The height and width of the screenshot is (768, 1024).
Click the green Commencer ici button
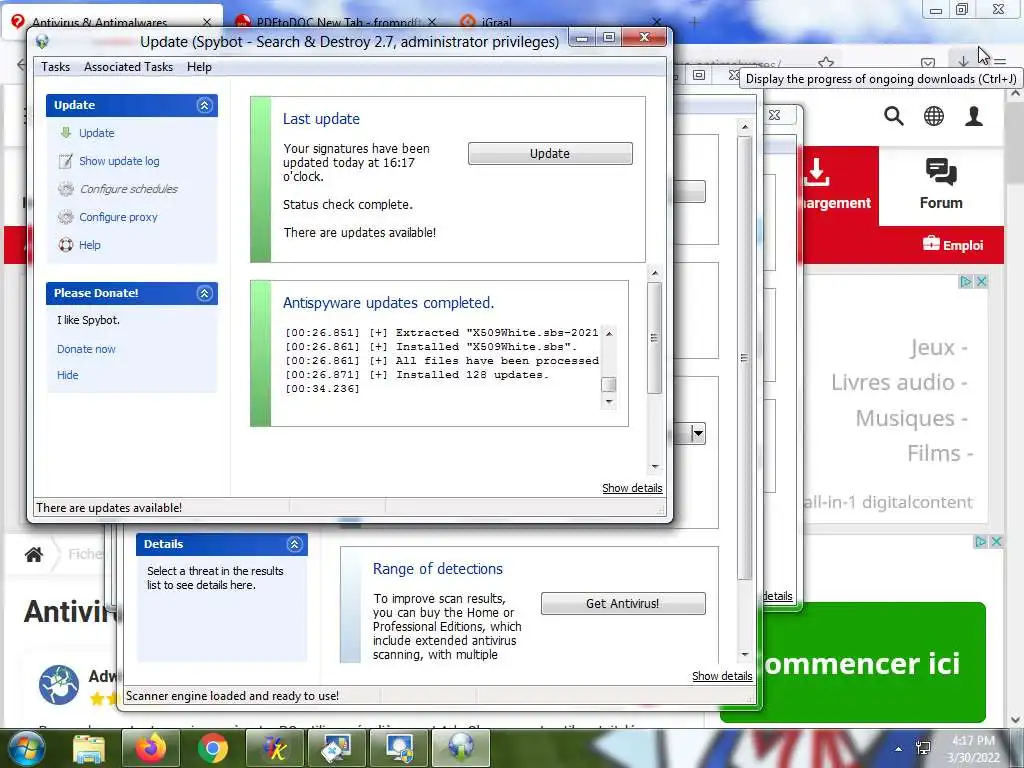tap(852, 662)
